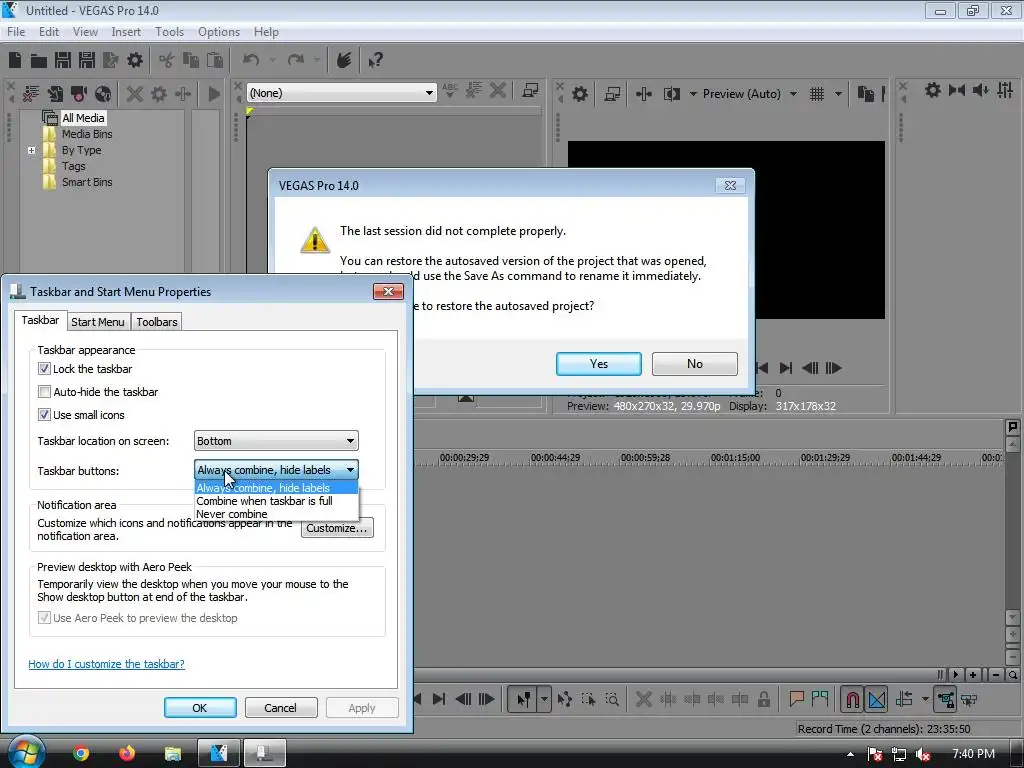1024x768 pixels.
Task: Click the Insert Region icon
Action: (820, 699)
